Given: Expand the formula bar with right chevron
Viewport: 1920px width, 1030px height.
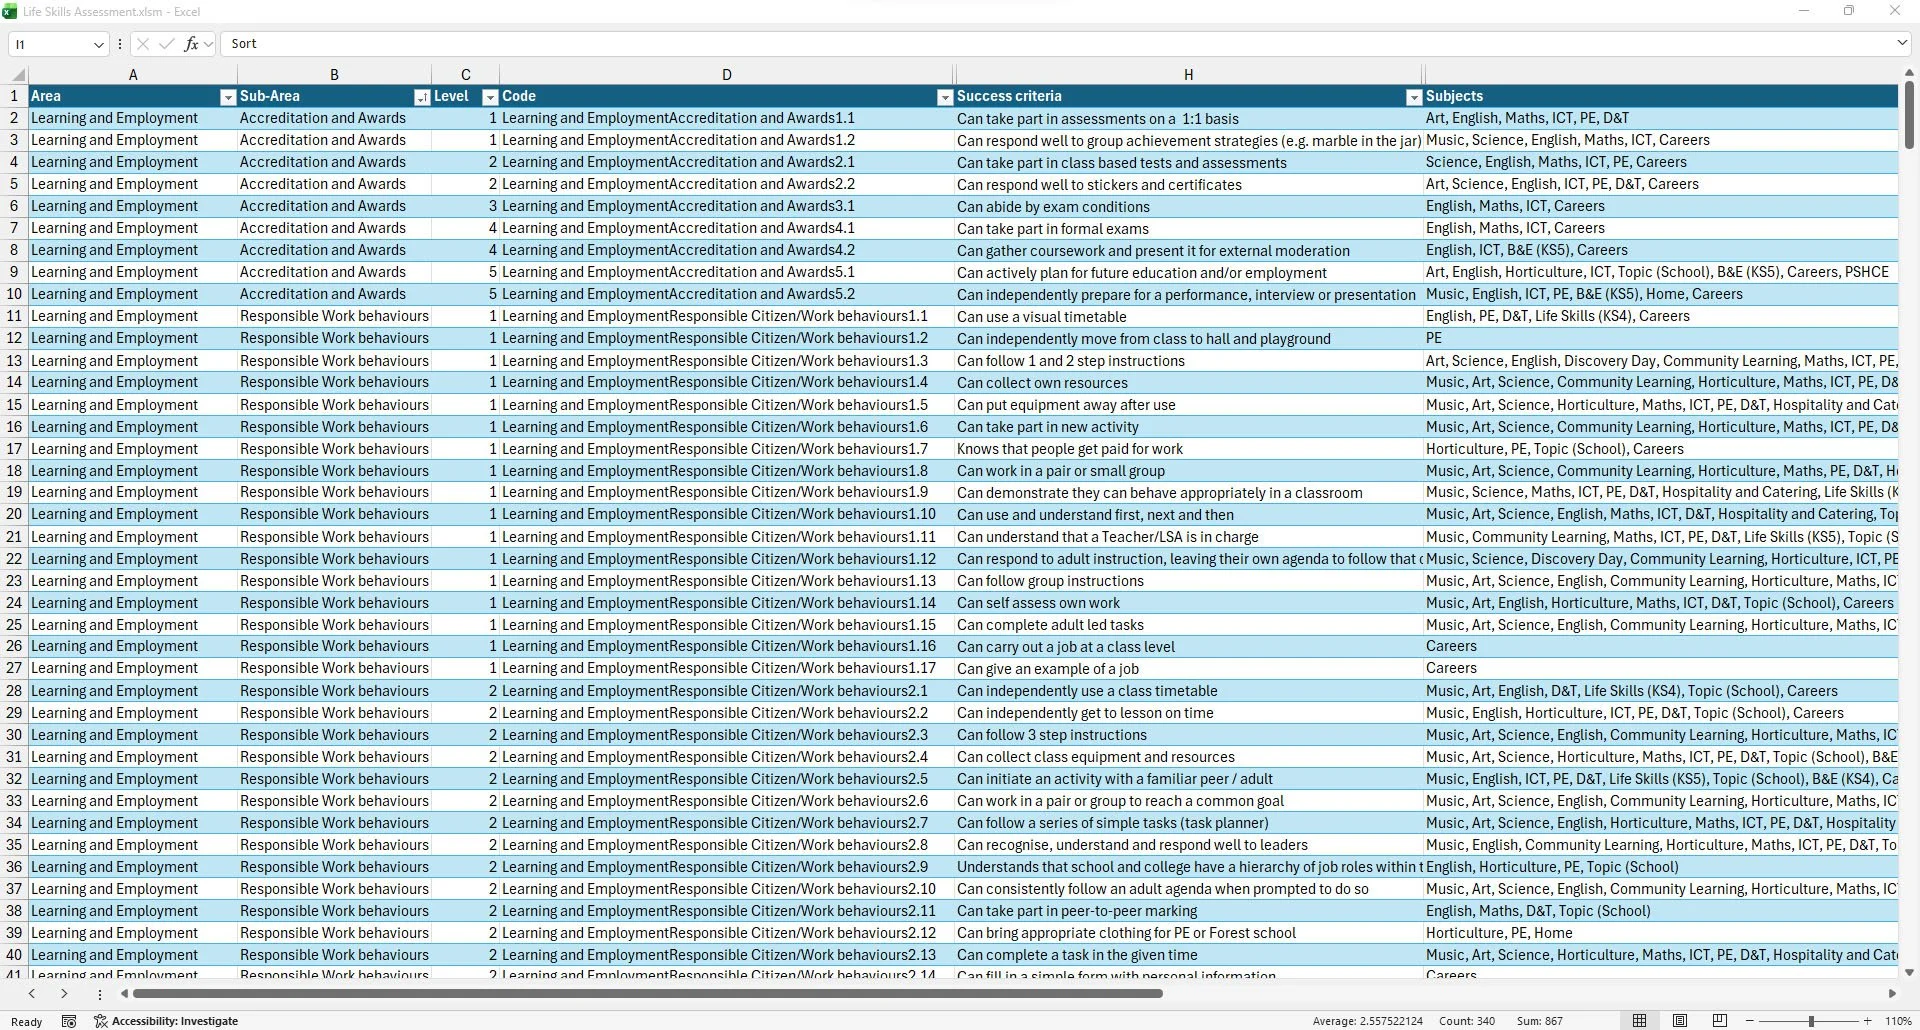Looking at the screenshot, I should (x=1901, y=43).
